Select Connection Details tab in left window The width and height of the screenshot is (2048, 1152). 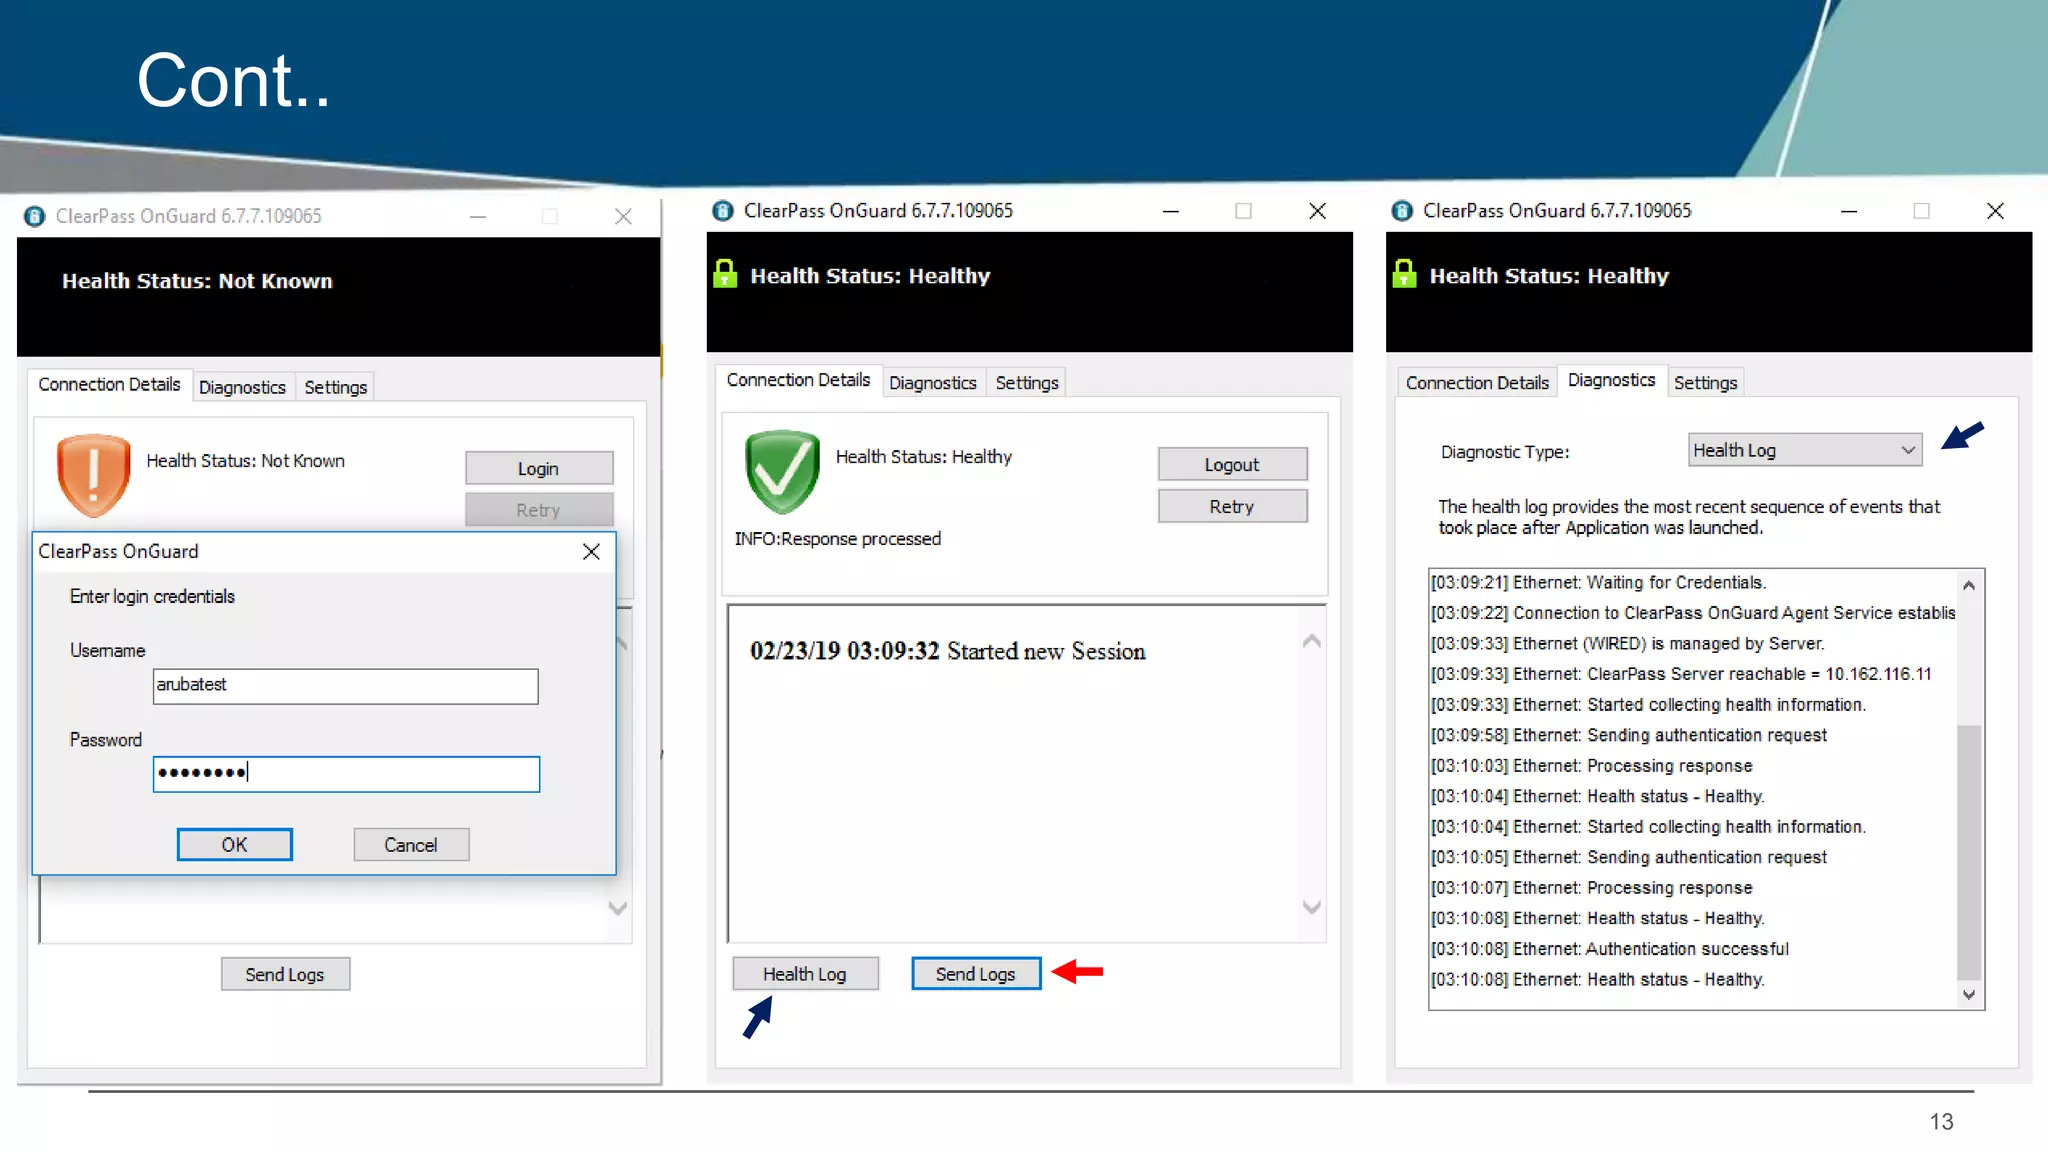point(109,385)
